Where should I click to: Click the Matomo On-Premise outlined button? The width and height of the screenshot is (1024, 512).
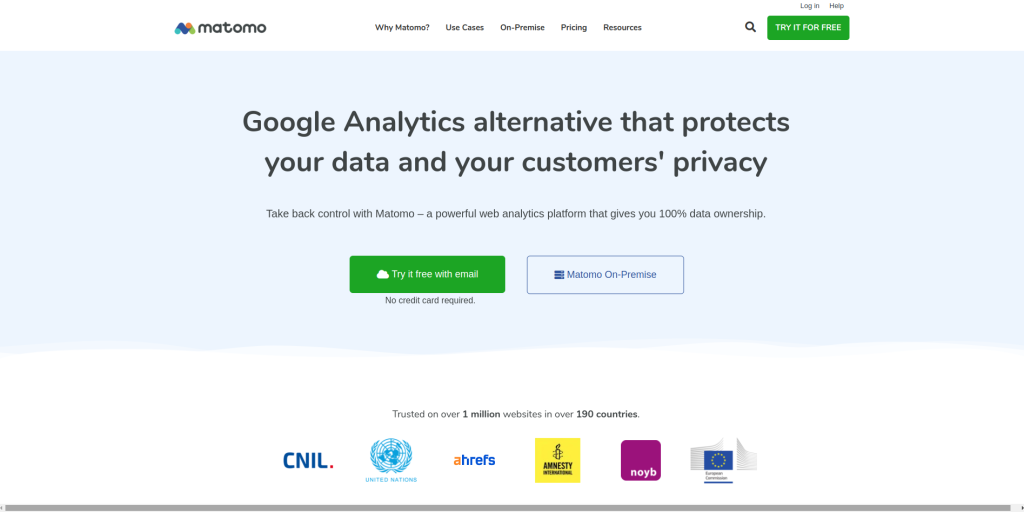click(605, 275)
